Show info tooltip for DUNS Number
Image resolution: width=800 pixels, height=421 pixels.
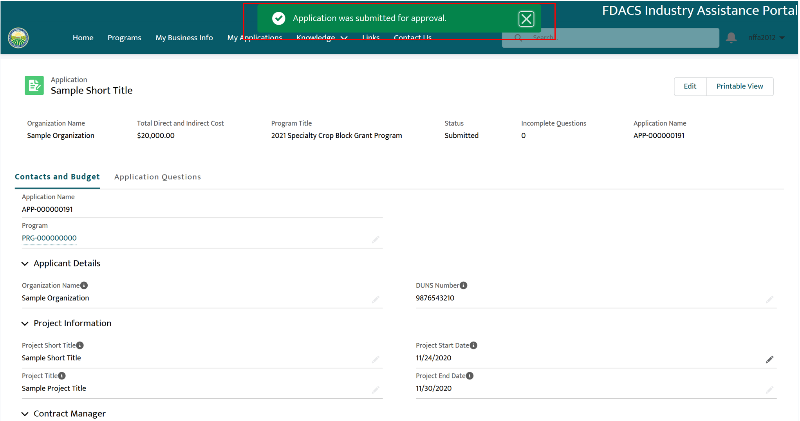(463, 285)
